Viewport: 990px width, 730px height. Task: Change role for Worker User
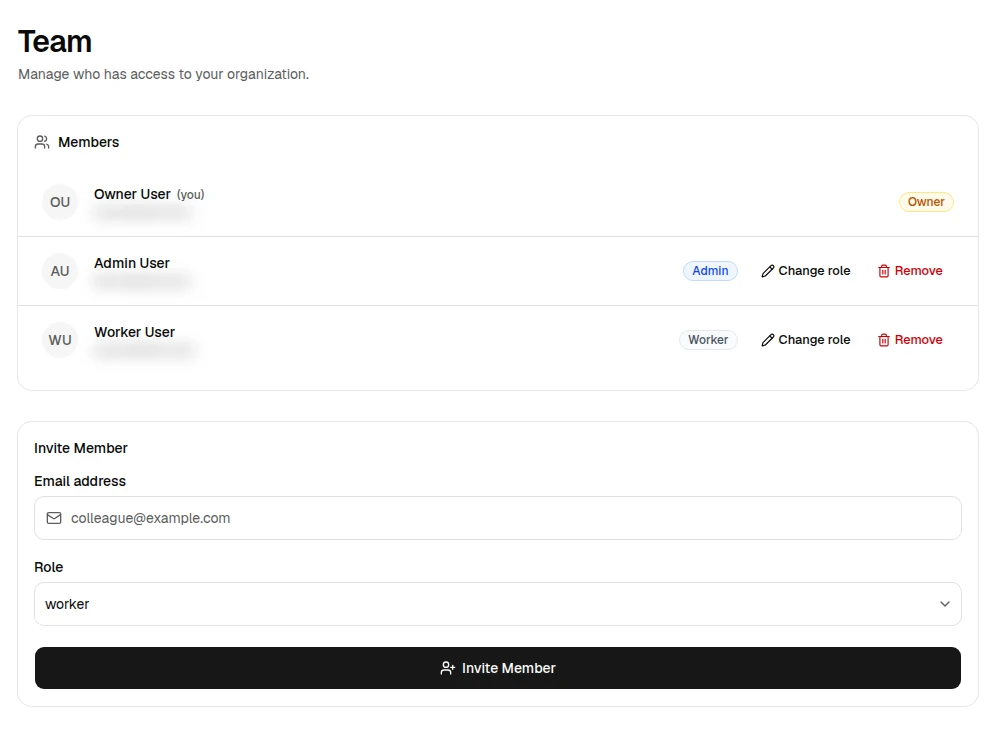(x=805, y=340)
